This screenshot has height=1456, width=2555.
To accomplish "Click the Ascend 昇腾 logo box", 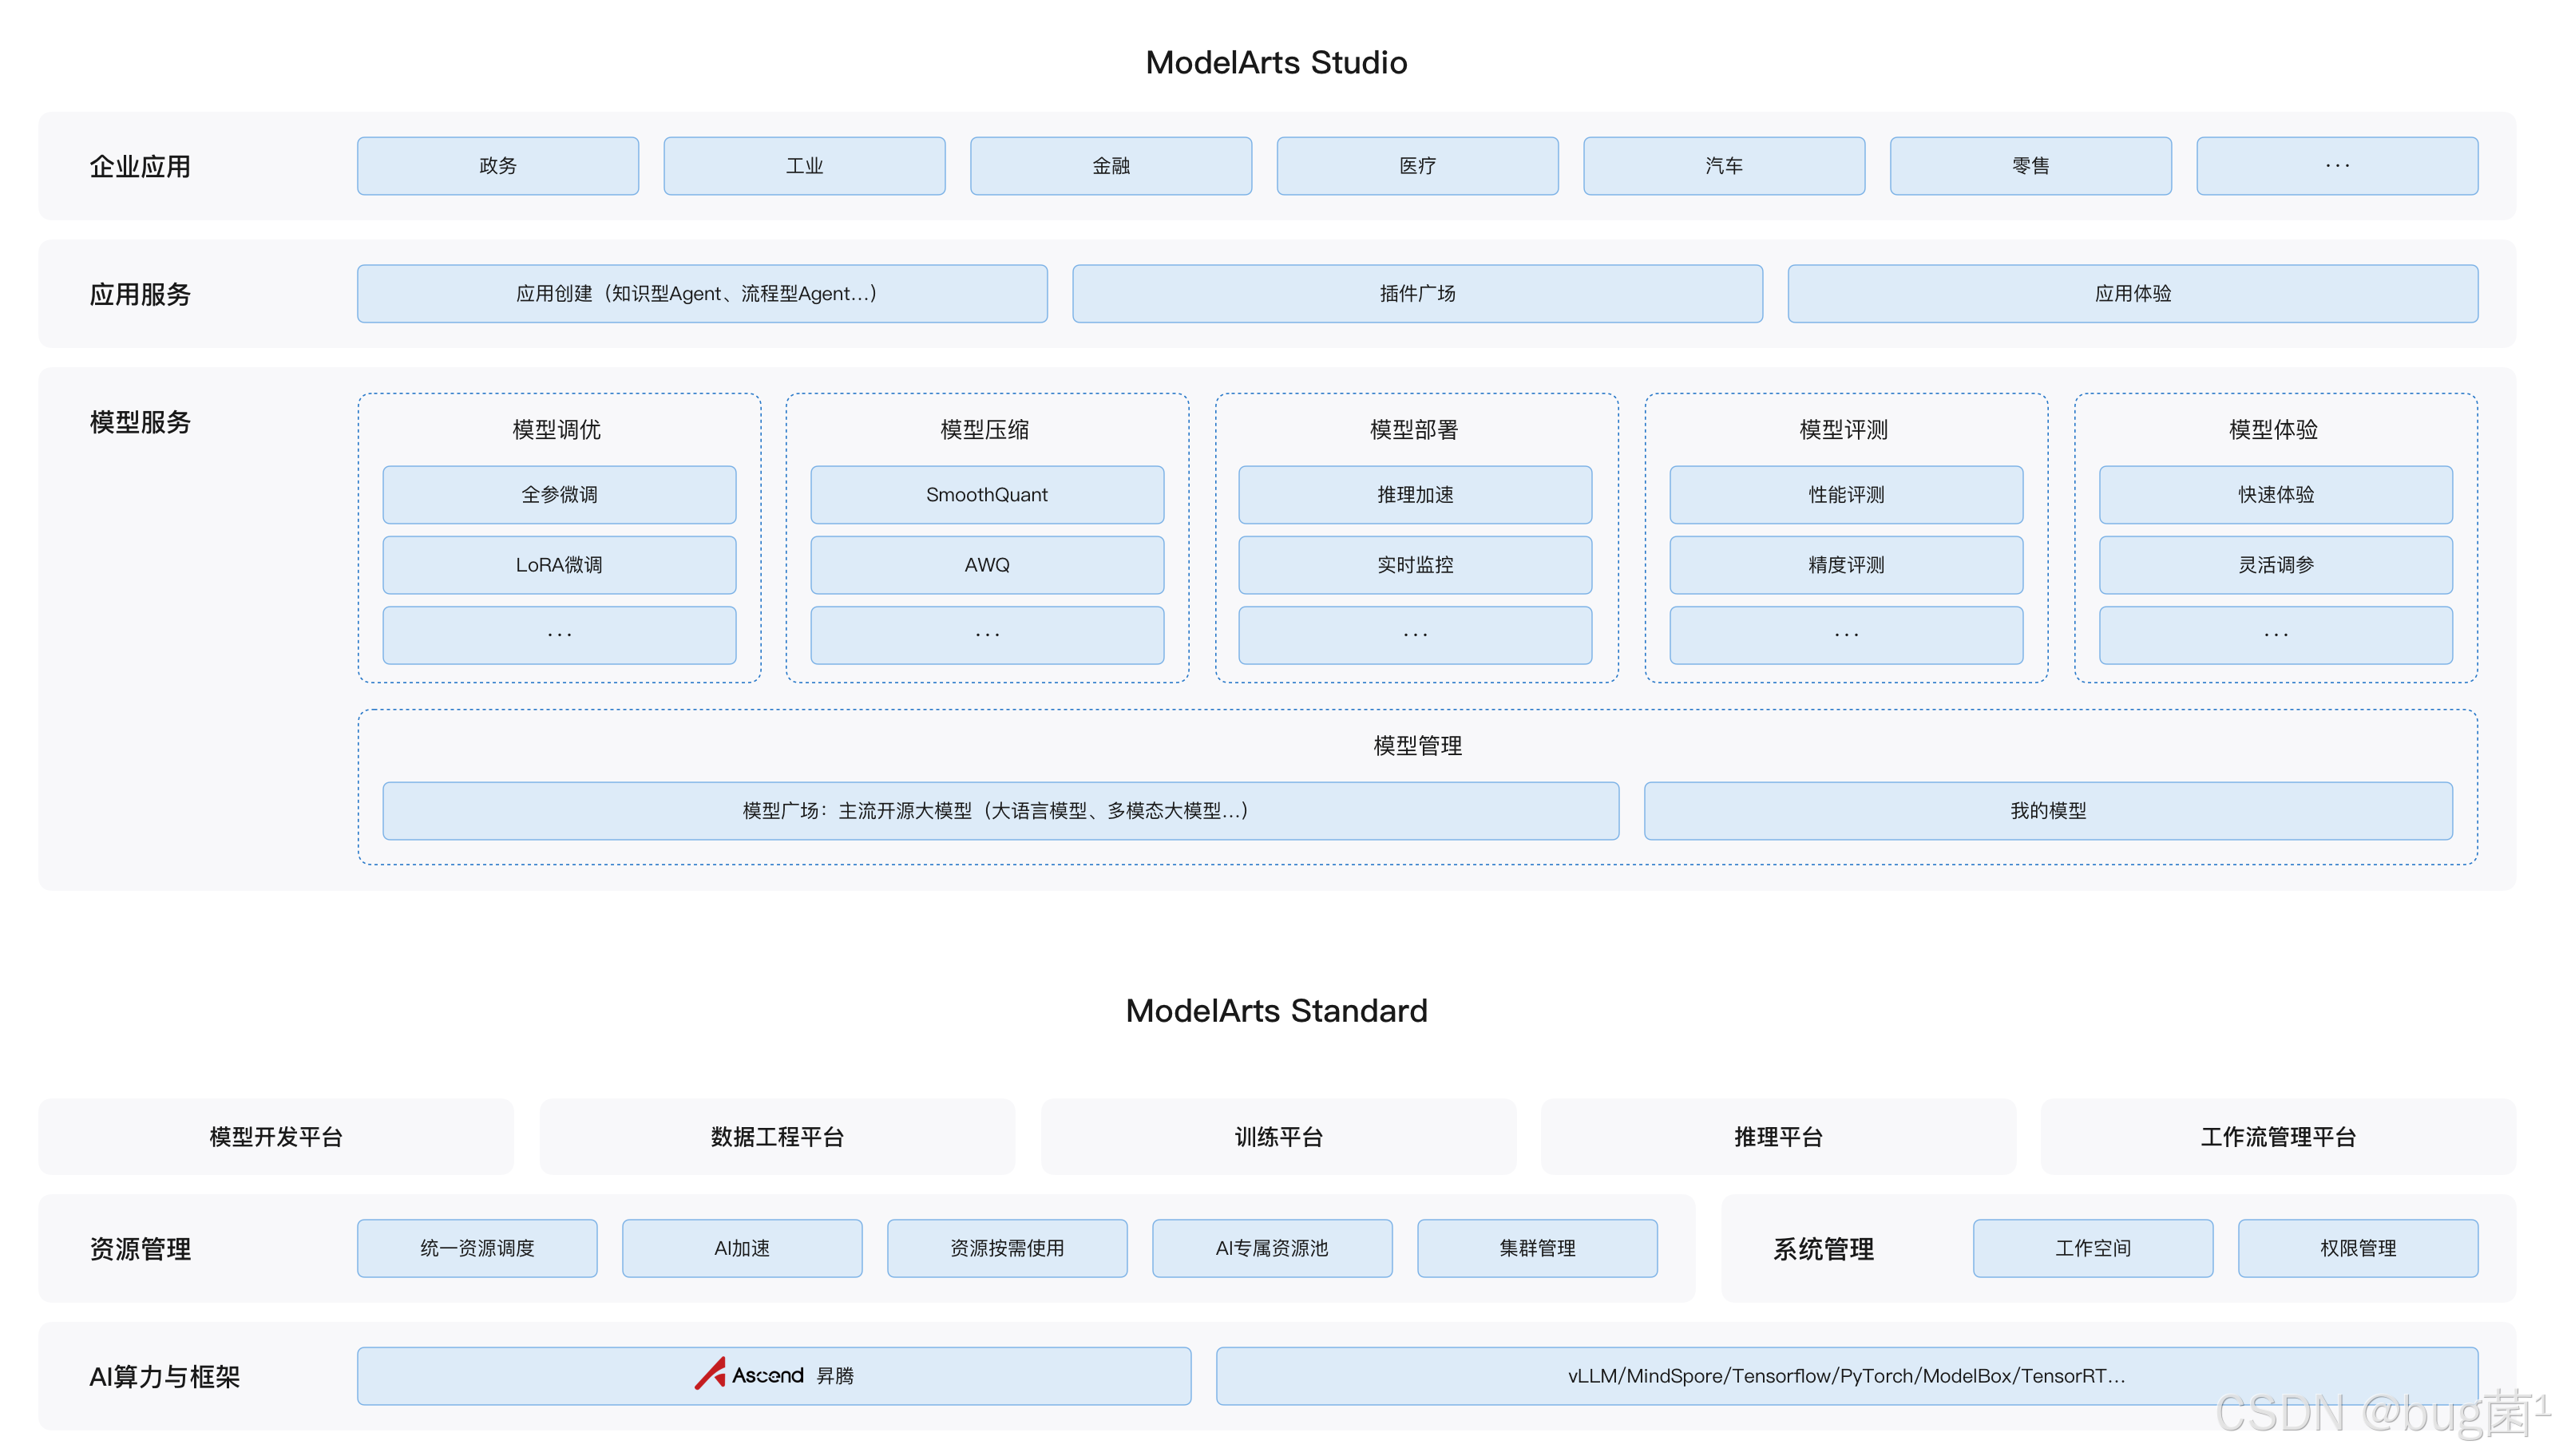I will click(773, 1375).
